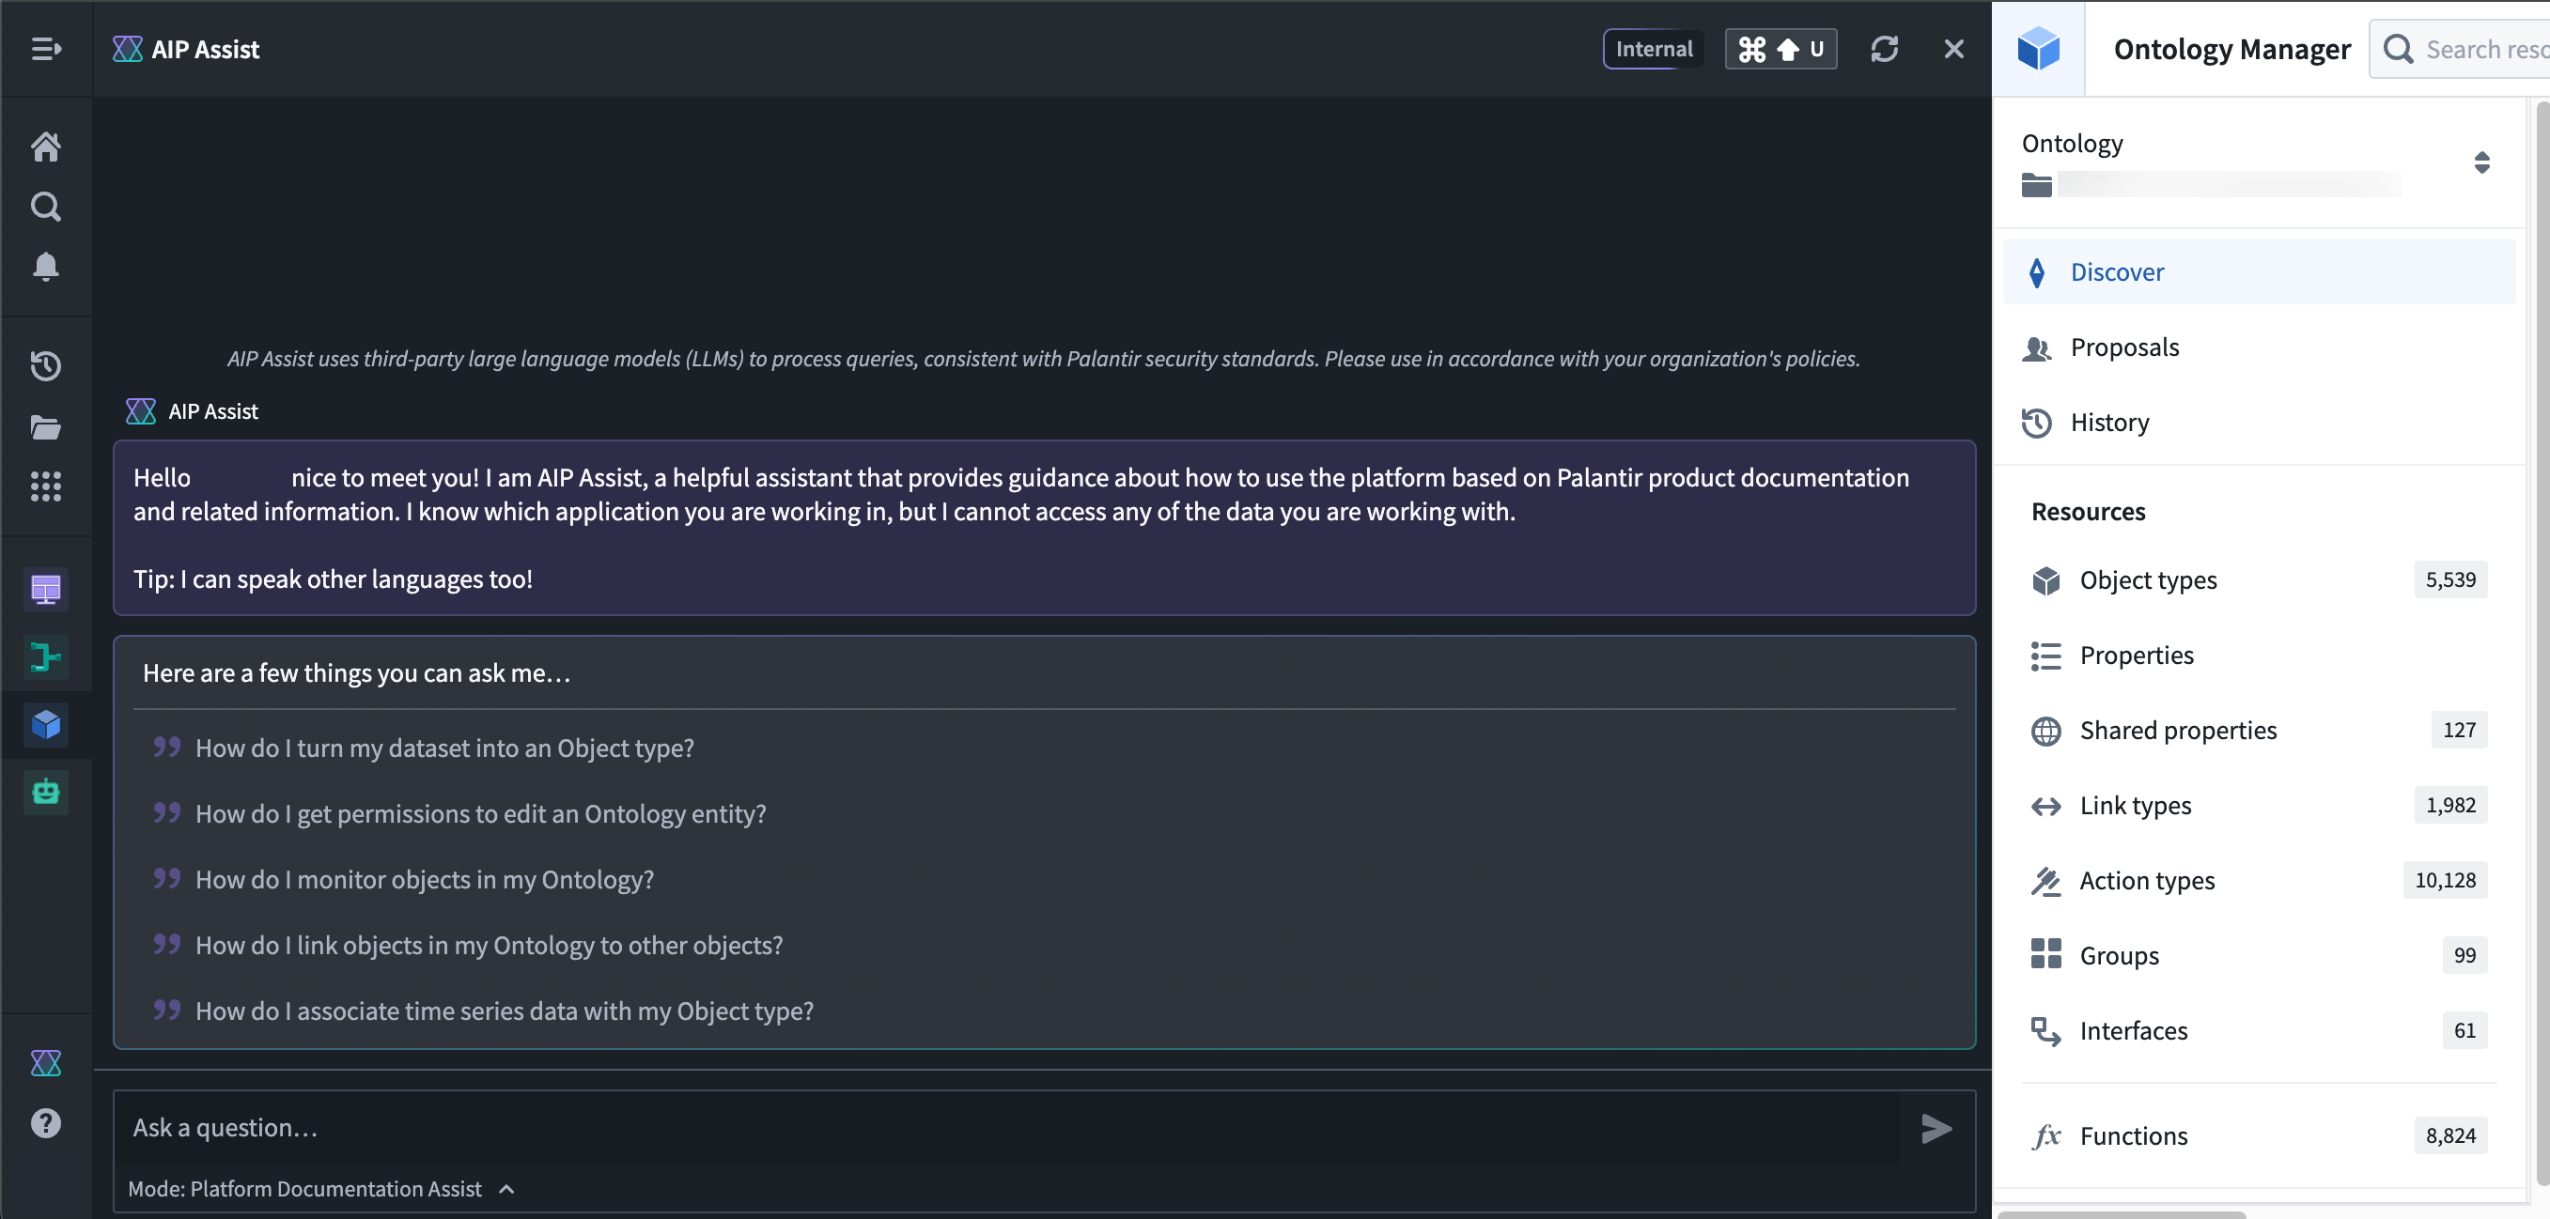
Task: Open Object types resource list
Action: coord(2259,580)
